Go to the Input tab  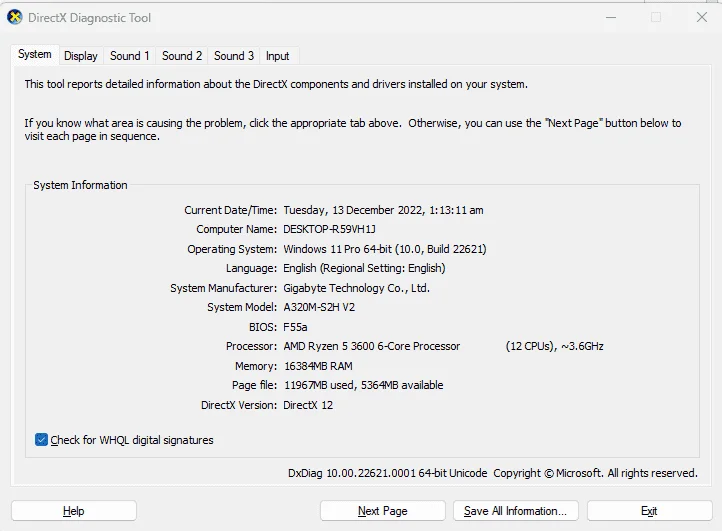click(278, 56)
